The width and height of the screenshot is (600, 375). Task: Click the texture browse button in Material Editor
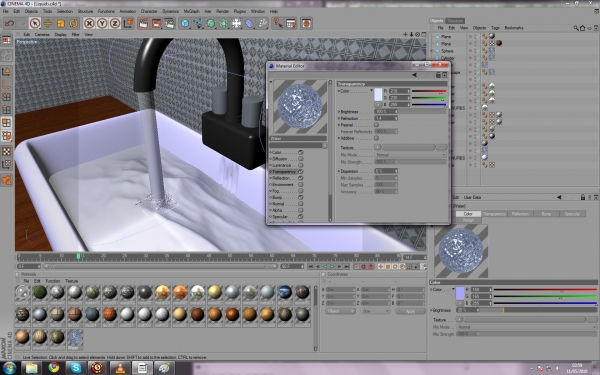(441, 147)
